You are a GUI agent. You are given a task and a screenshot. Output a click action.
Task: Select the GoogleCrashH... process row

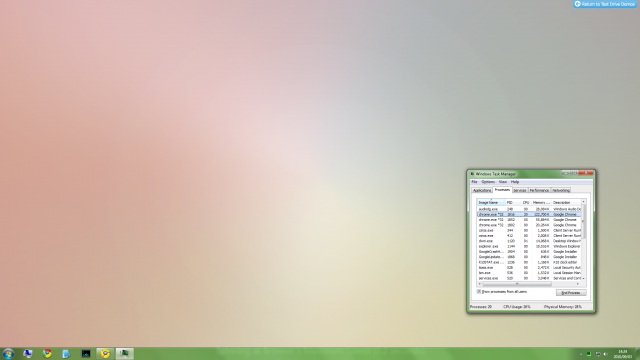(x=529, y=251)
